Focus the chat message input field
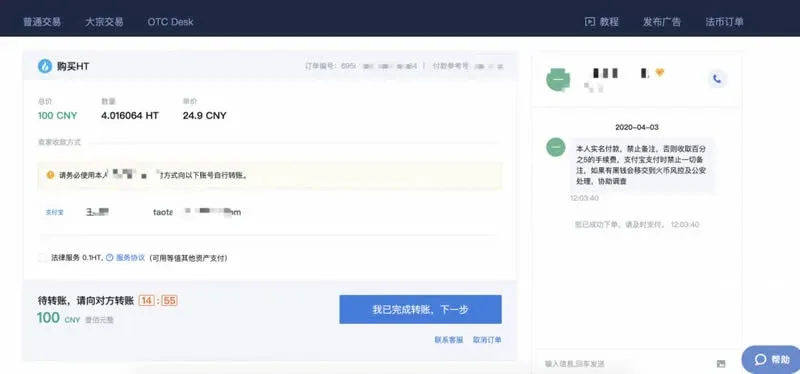The width and height of the screenshot is (800, 374). 625,364
